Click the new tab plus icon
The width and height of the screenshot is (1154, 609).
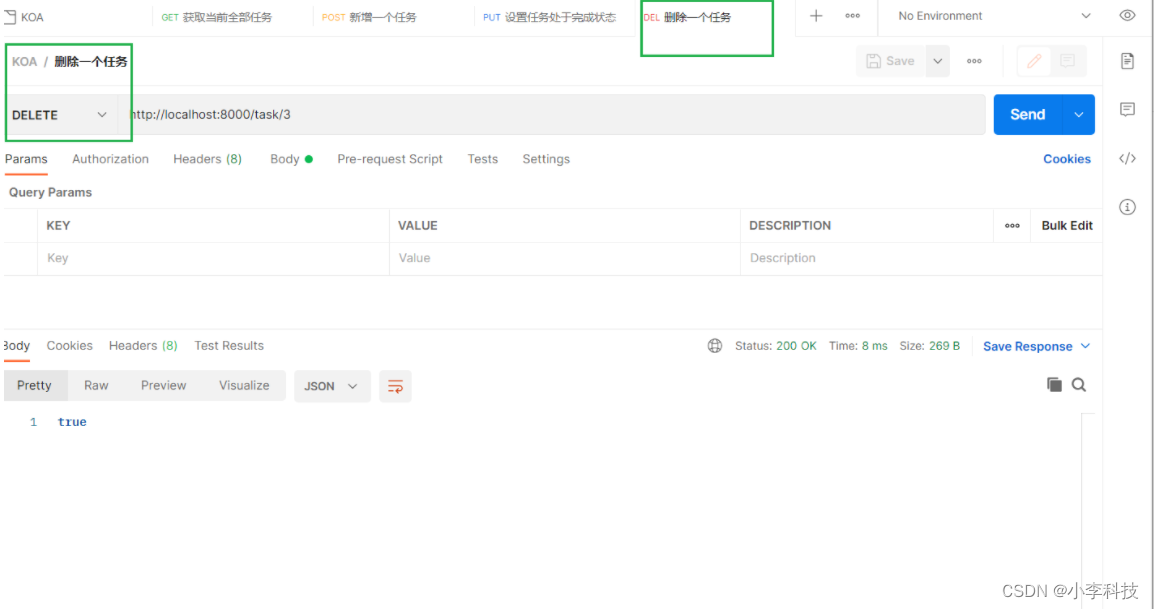[x=816, y=16]
